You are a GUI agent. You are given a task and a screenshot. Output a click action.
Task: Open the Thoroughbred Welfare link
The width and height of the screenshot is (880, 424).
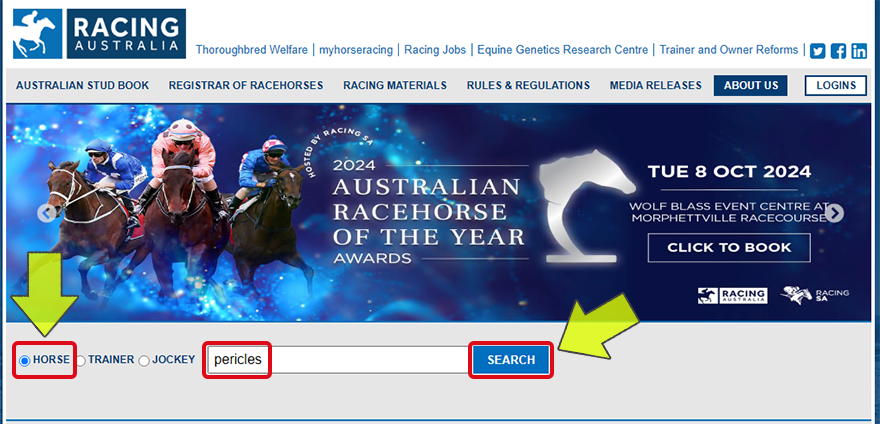click(x=252, y=50)
